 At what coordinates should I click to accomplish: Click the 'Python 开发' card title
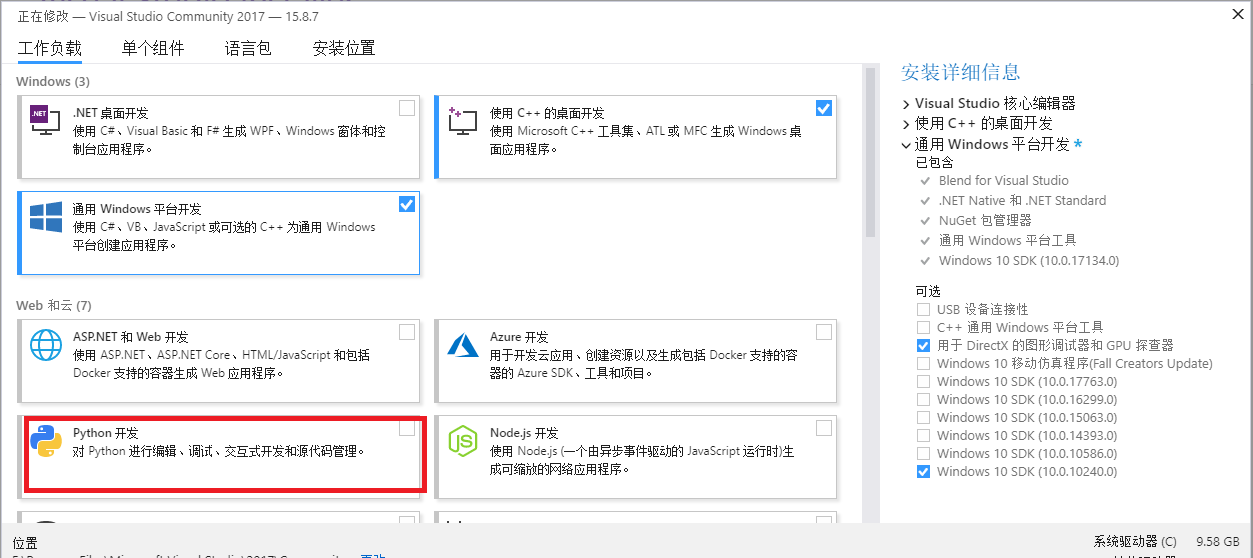pyautogui.click(x=106, y=433)
